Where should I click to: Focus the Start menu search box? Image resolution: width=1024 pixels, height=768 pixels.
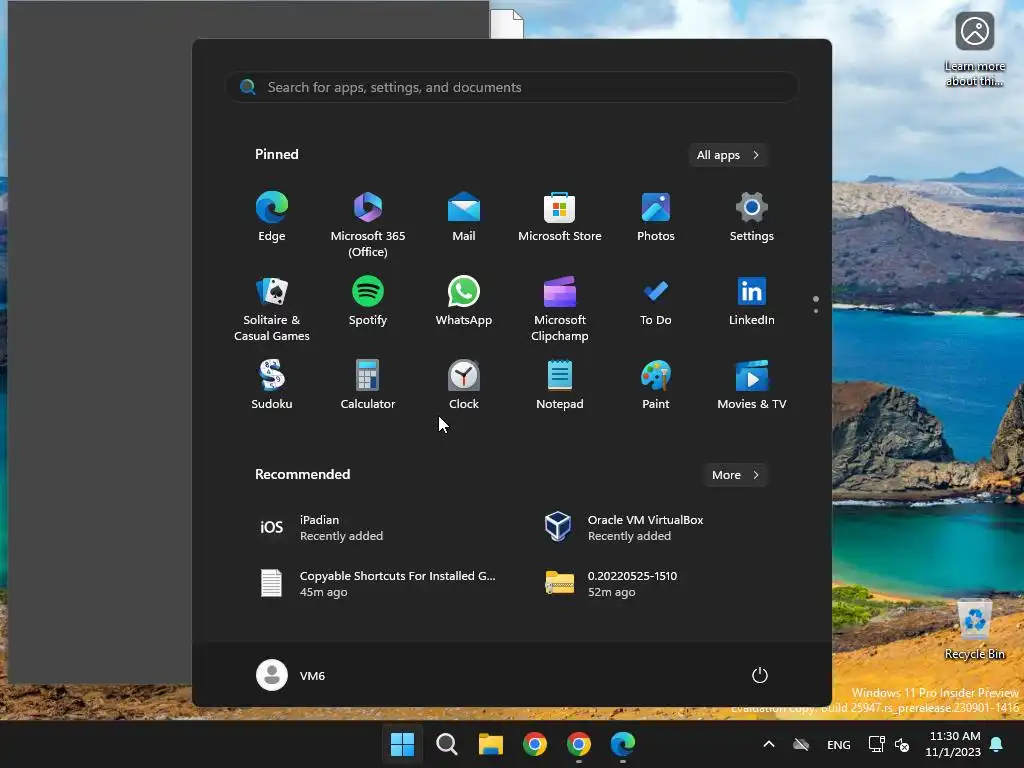(512, 87)
